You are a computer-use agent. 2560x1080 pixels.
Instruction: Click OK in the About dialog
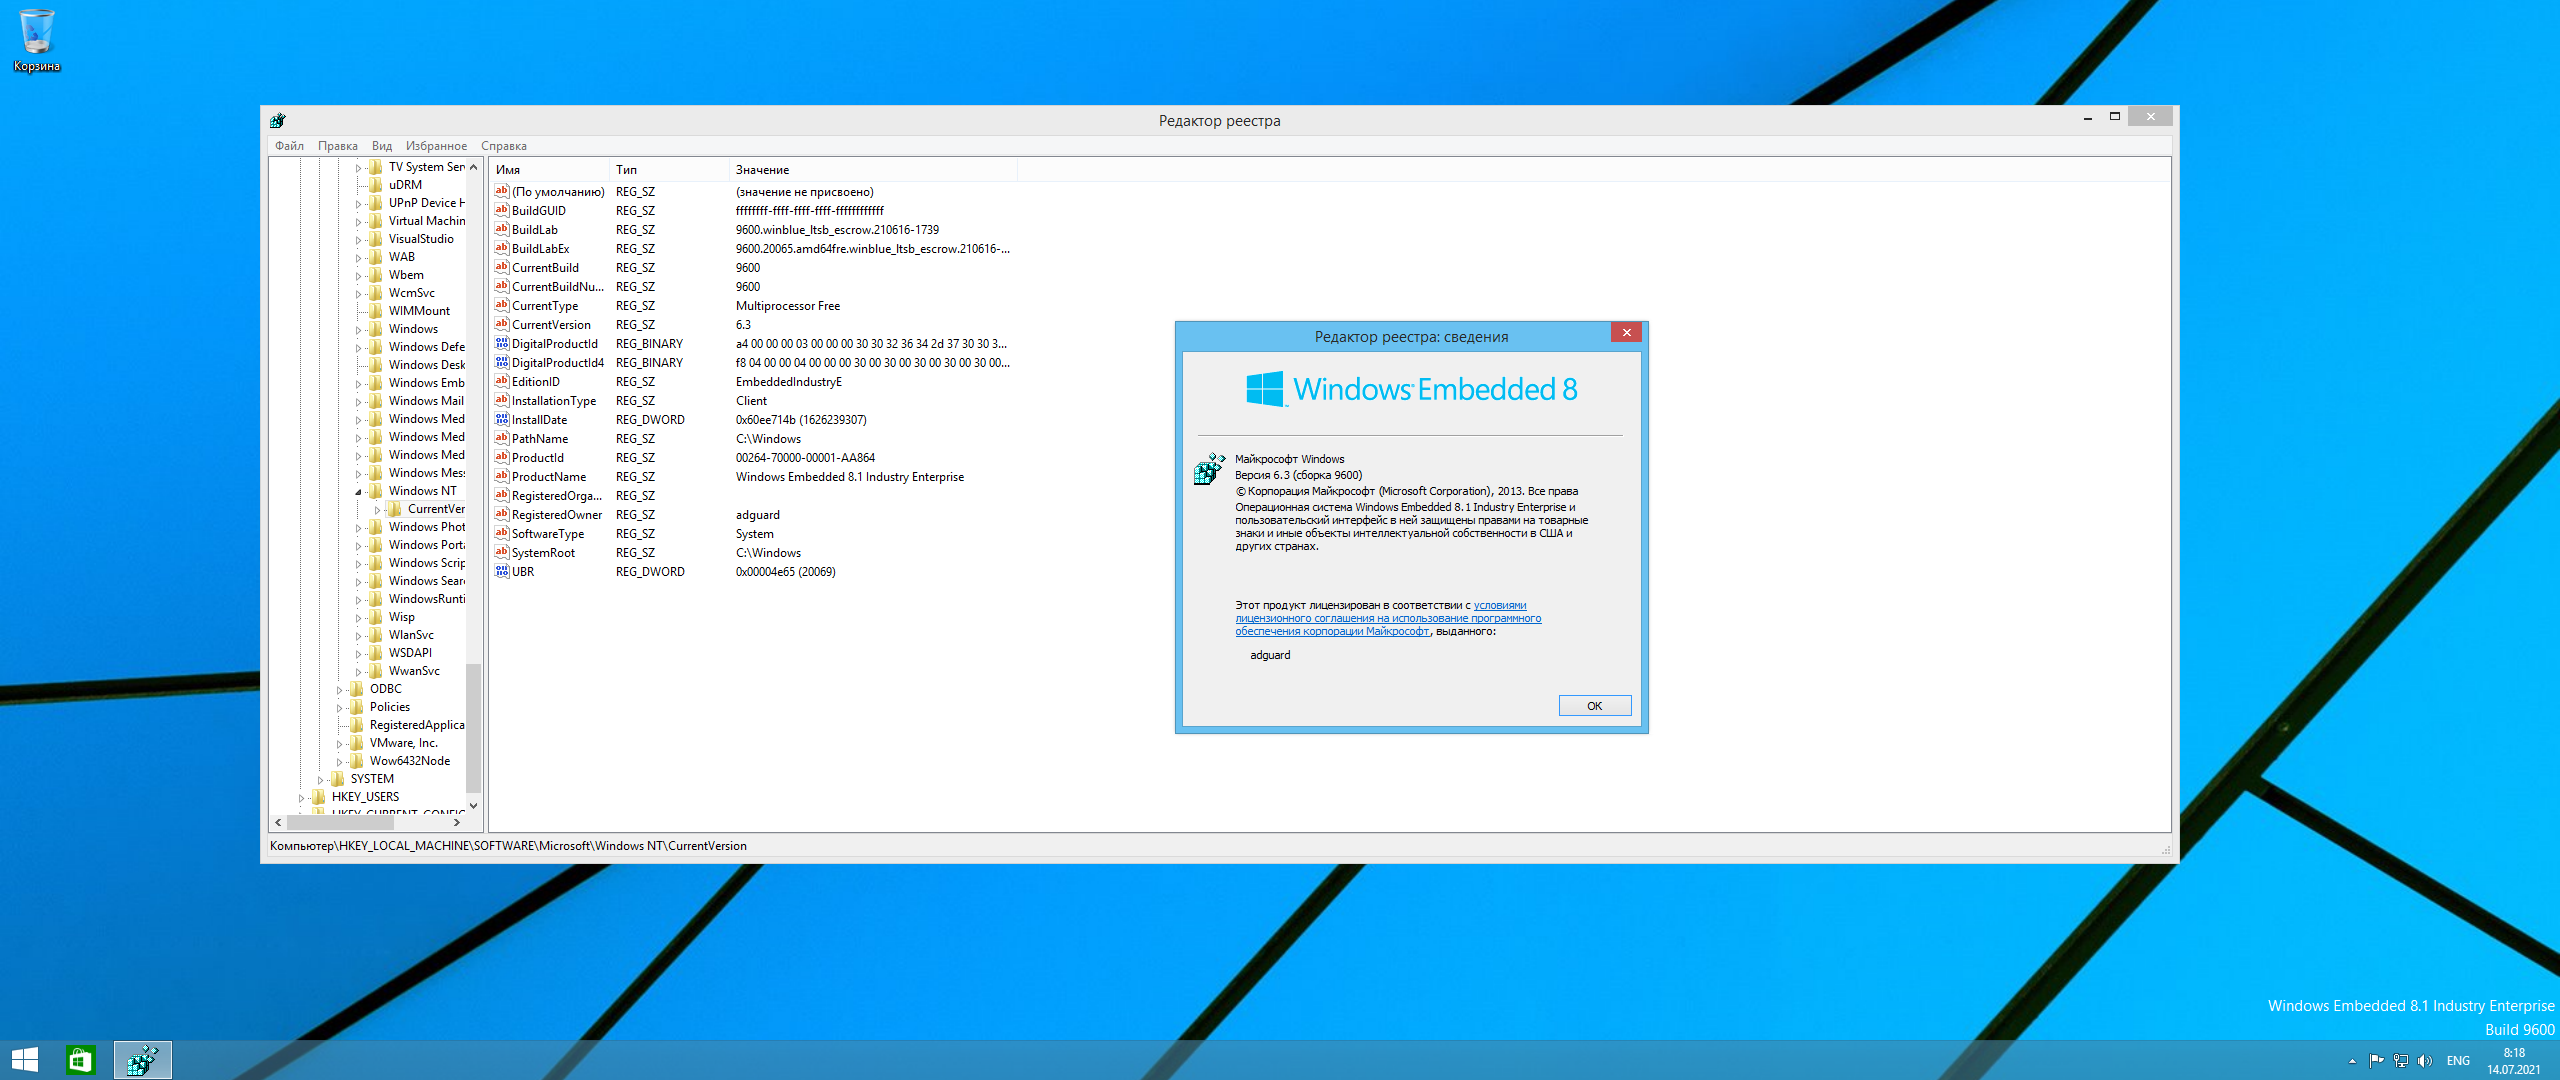1595,706
